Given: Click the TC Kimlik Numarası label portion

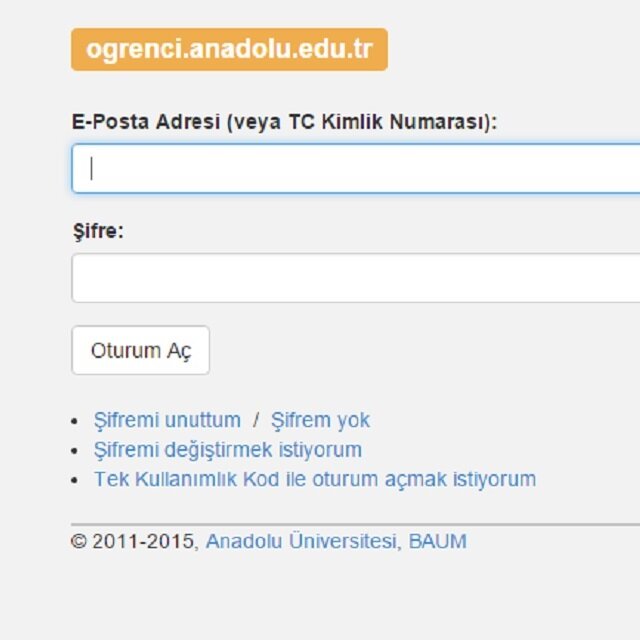Looking at the screenshot, I should pos(386,122).
